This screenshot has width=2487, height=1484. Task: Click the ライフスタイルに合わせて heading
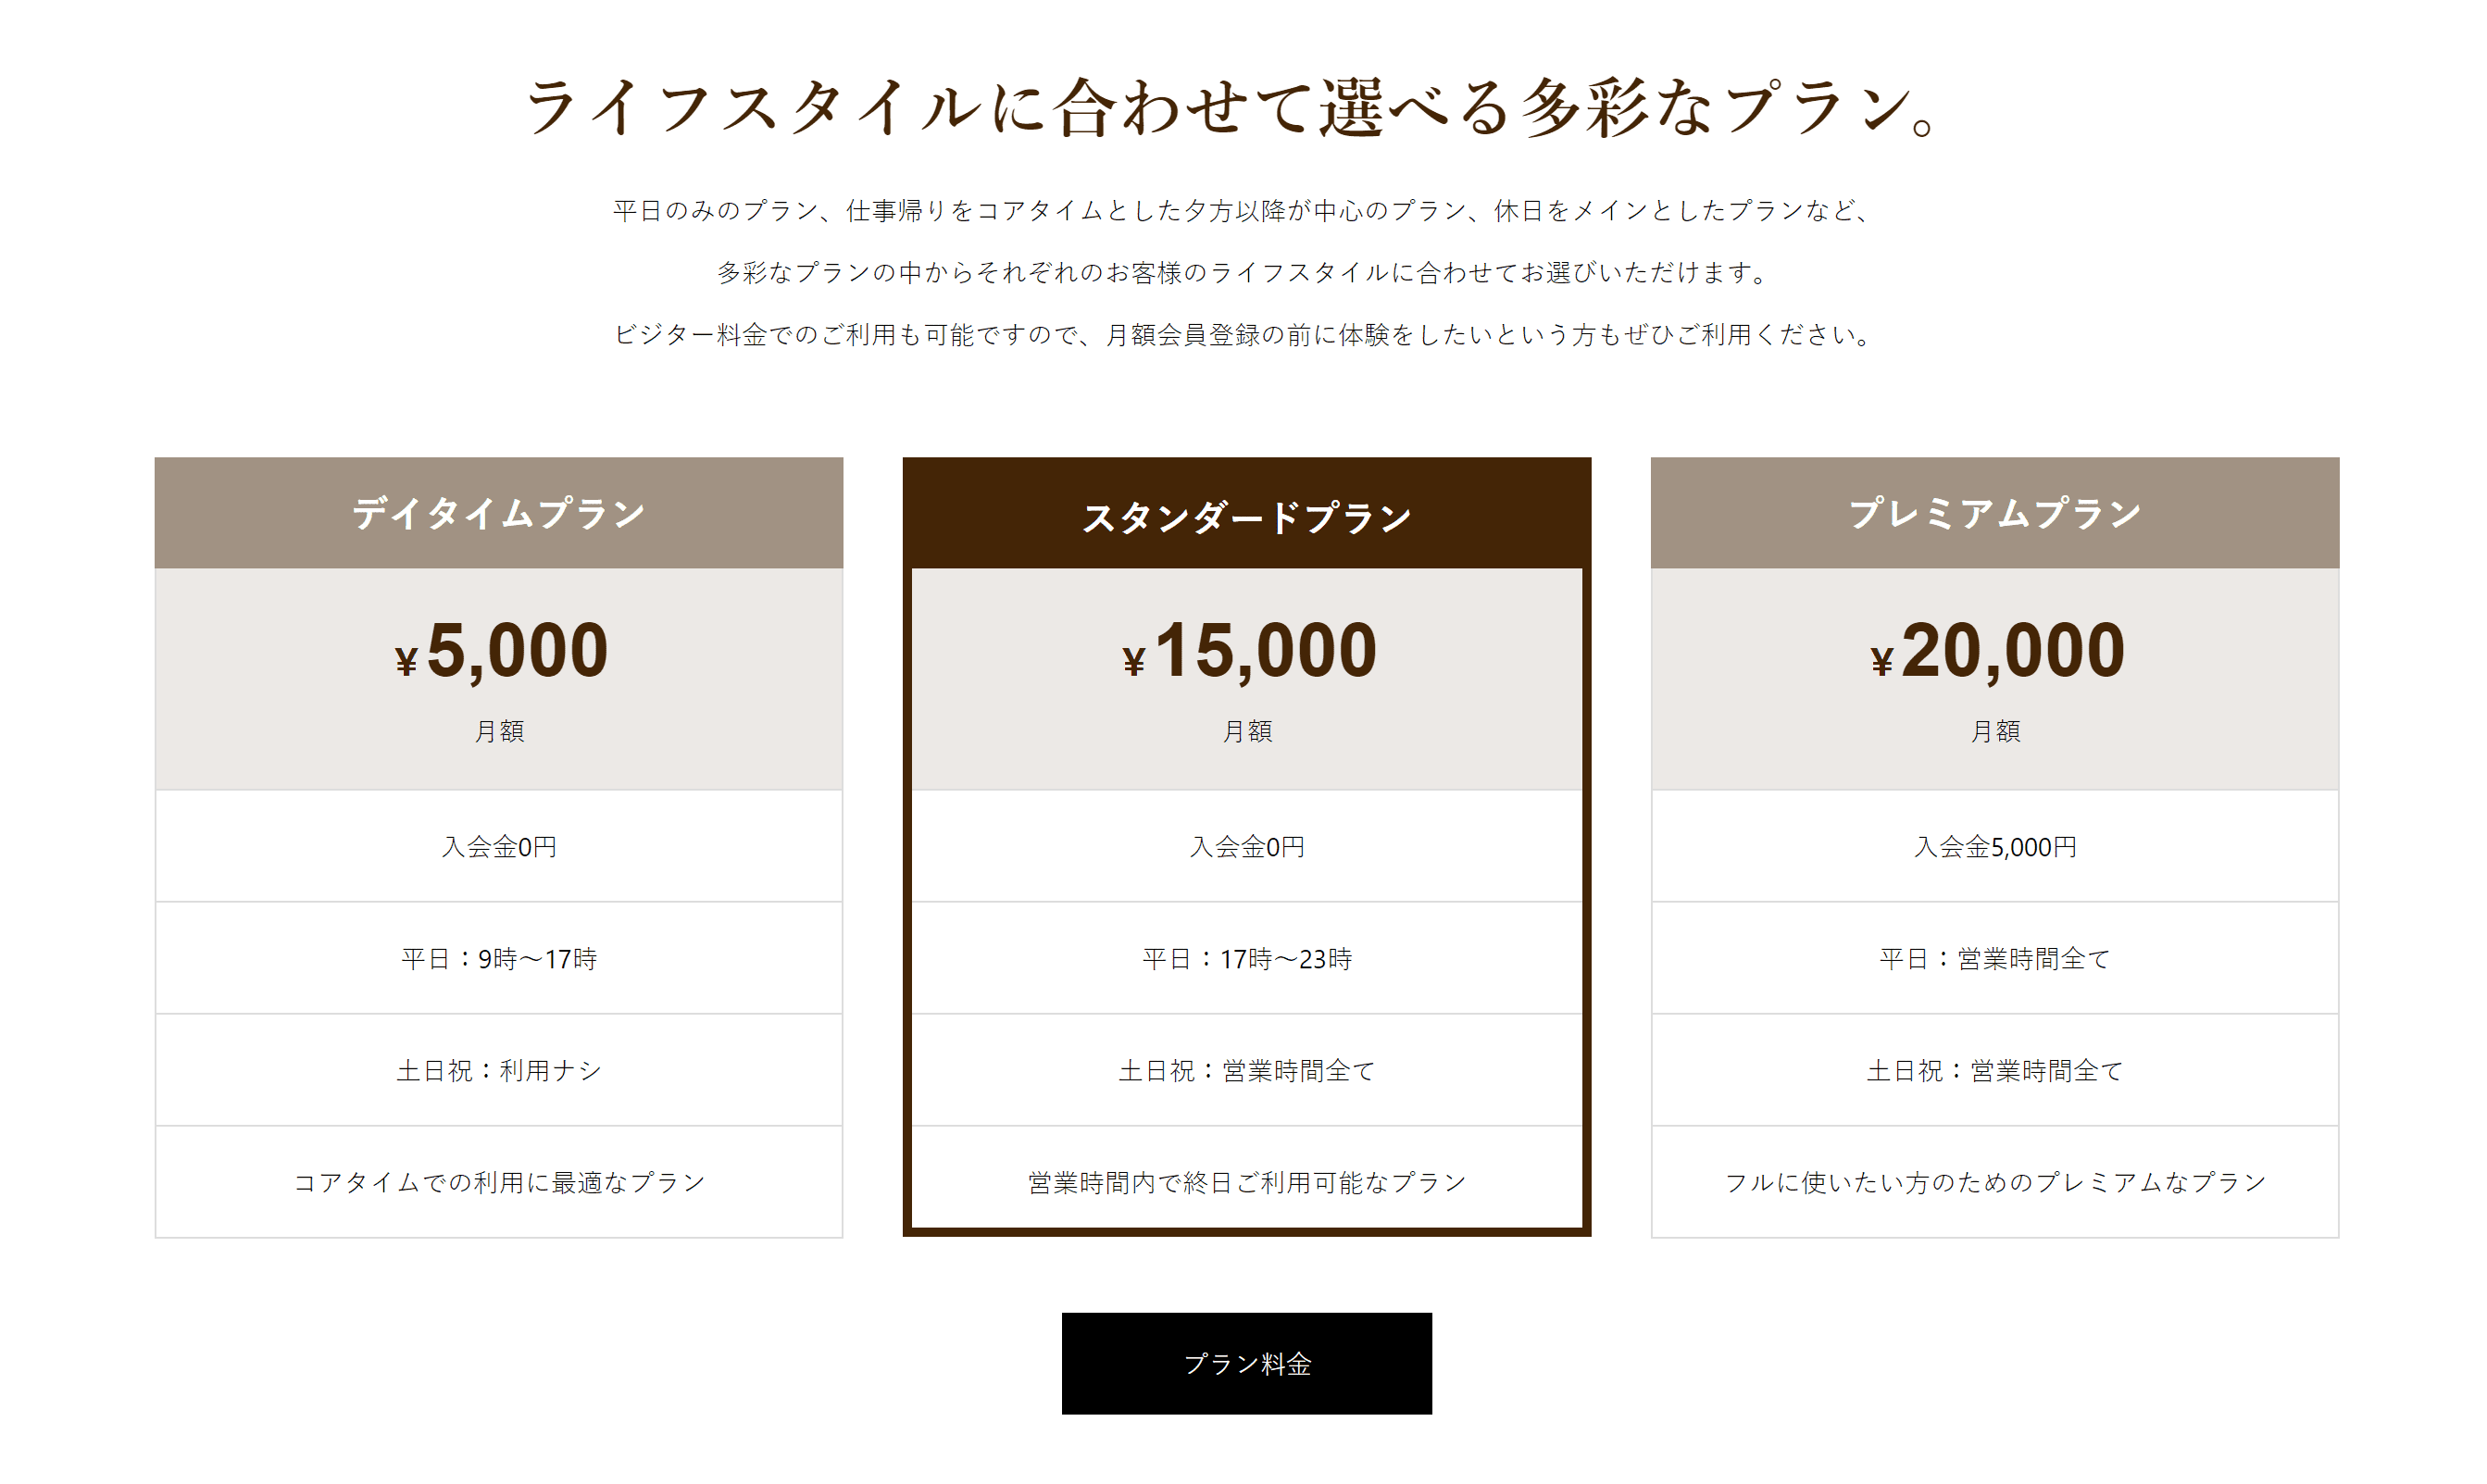(x=1233, y=106)
